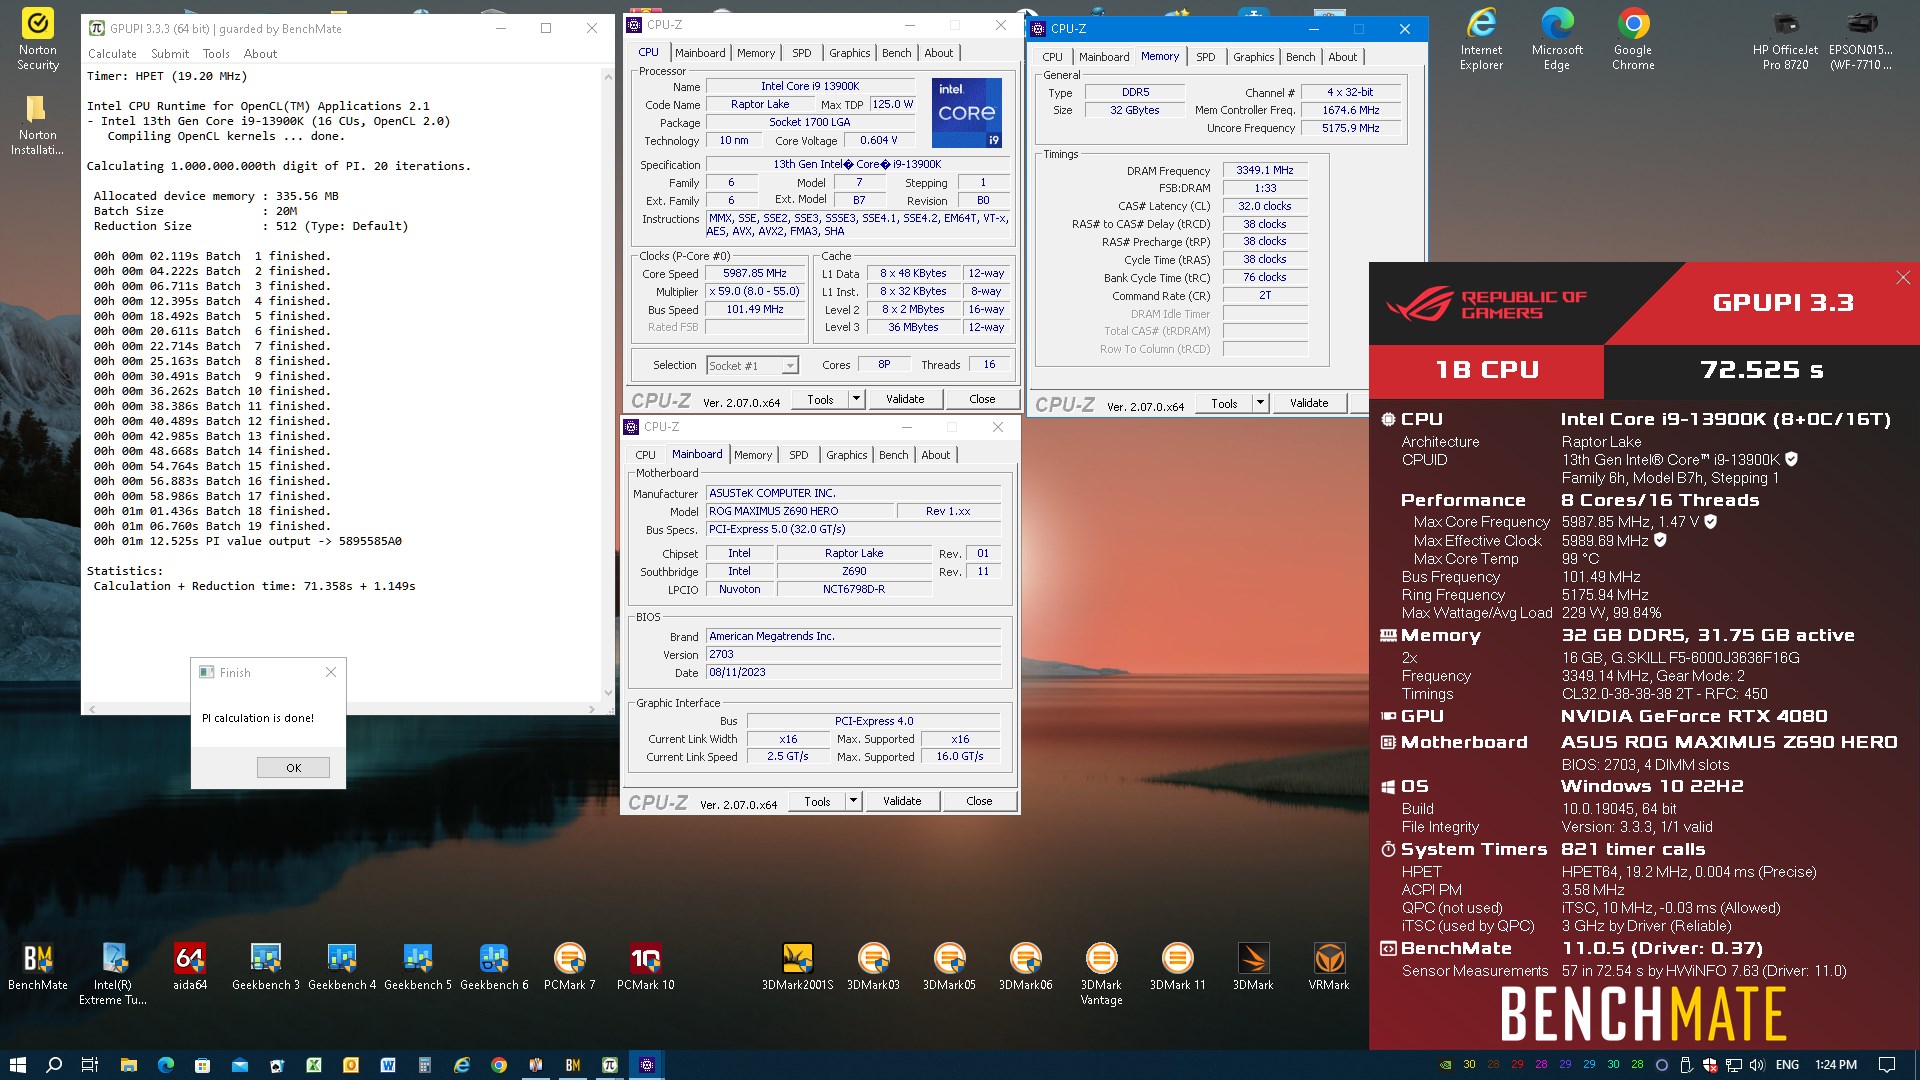The width and height of the screenshot is (1920, 1080).
Task: Launch 3DMark Vantage shortcut
Action: [x=1101, y=973]
